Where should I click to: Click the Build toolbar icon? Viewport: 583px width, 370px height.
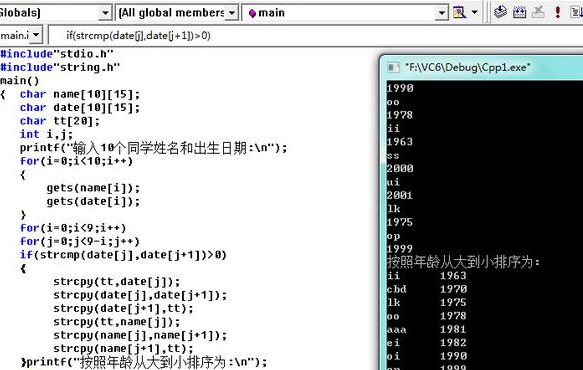click(519, 12)
